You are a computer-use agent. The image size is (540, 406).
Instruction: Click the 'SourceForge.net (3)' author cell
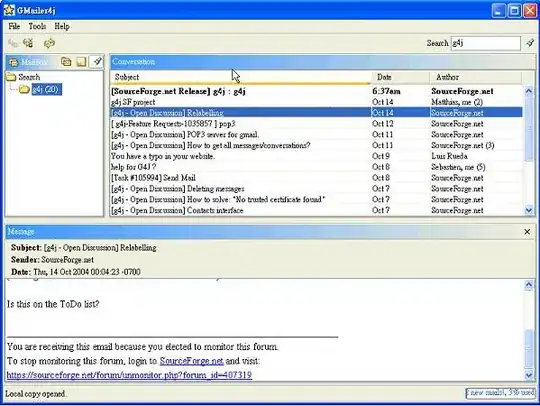[463, 145]
